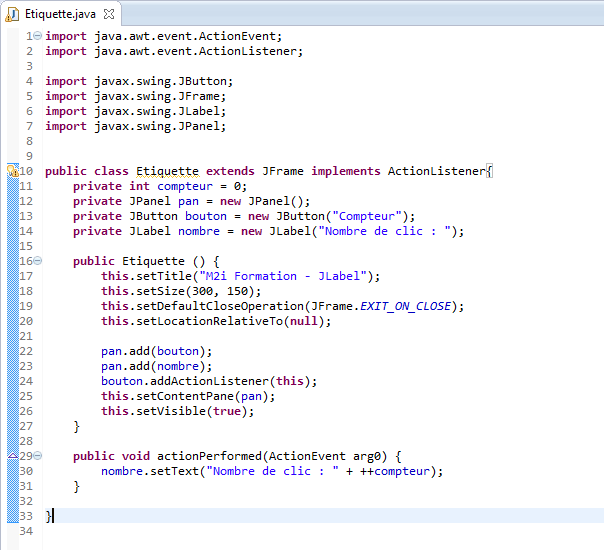Click line number 22 in the gutter
The image size is (604, 550).
coord(27,351)
